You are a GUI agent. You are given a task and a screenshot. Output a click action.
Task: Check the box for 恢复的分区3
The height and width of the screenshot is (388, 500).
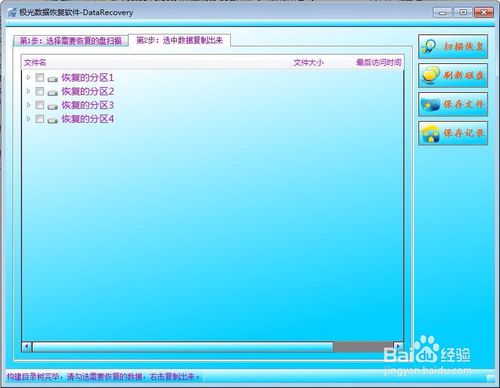pos(40,105)
